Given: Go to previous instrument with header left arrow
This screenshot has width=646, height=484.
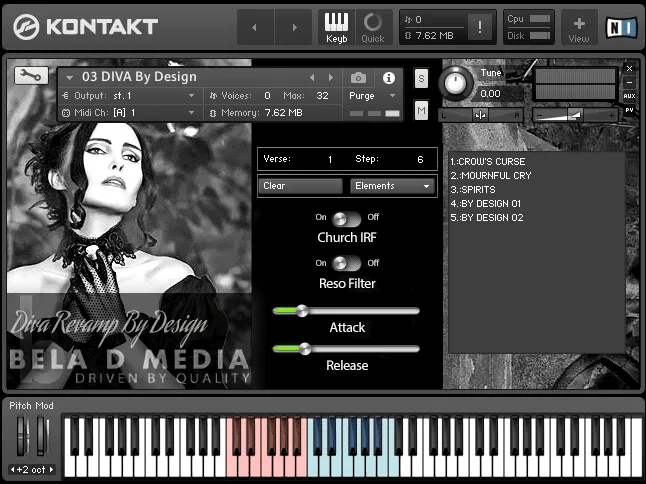Looking at the screenshot, I should [255, 28].
